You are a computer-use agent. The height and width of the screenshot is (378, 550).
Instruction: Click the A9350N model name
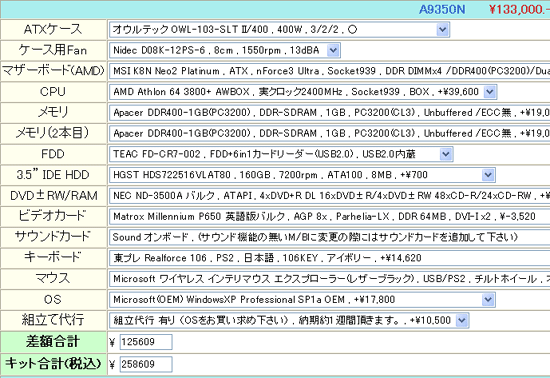click(442, 9)
